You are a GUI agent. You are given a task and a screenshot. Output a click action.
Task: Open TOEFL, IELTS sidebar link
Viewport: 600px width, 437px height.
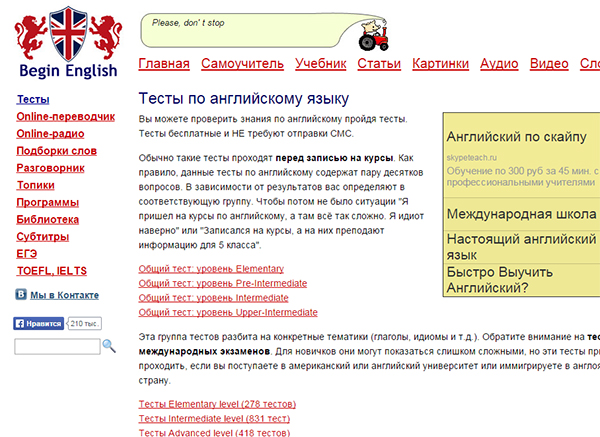pyautogui.click(x=51, y=270)
